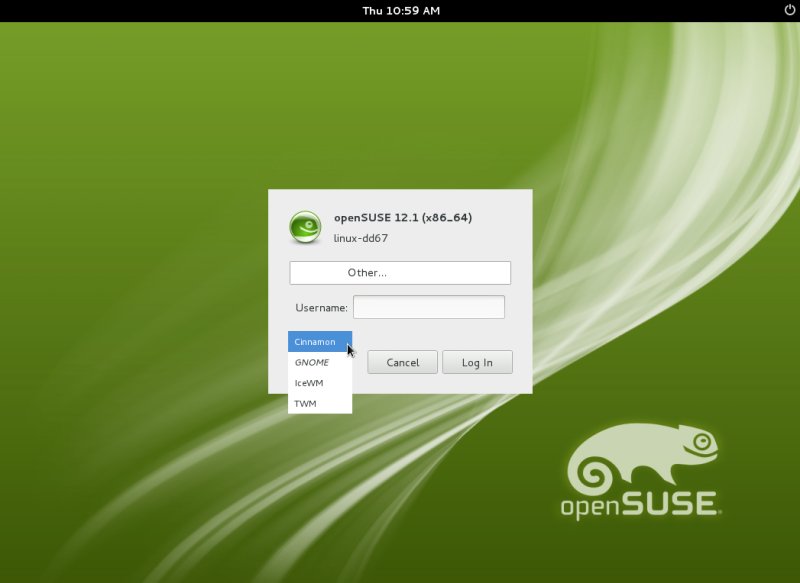
Task: Click the hostname linux-dd67 text
Action: (x=361, y=238)
